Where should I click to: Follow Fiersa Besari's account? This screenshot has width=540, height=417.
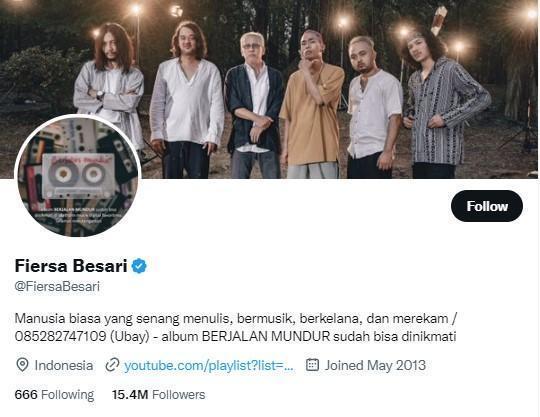coord(487,206)
